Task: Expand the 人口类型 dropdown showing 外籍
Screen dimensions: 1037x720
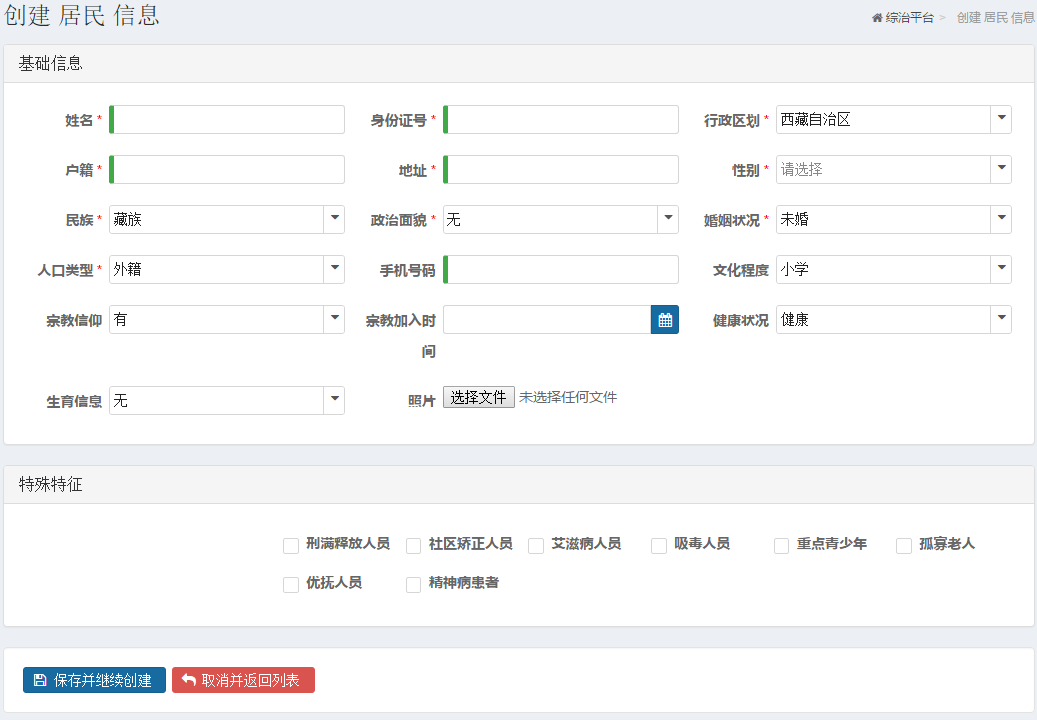Action: click(x=227, y=270)
